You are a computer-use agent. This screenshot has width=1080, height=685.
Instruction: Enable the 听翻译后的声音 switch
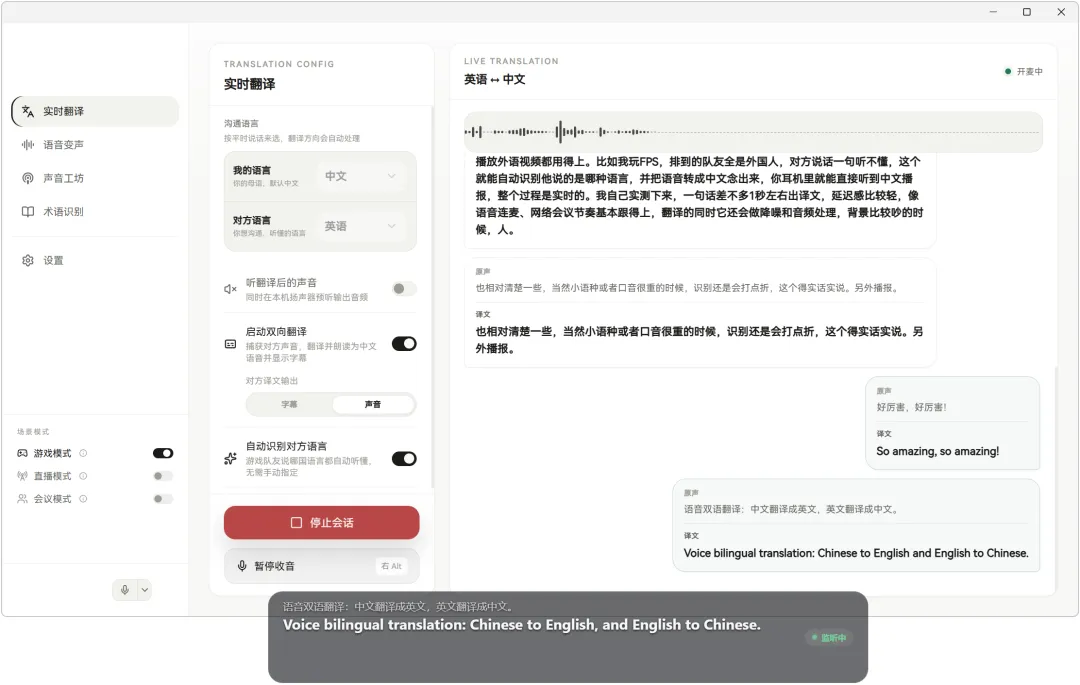404,288
